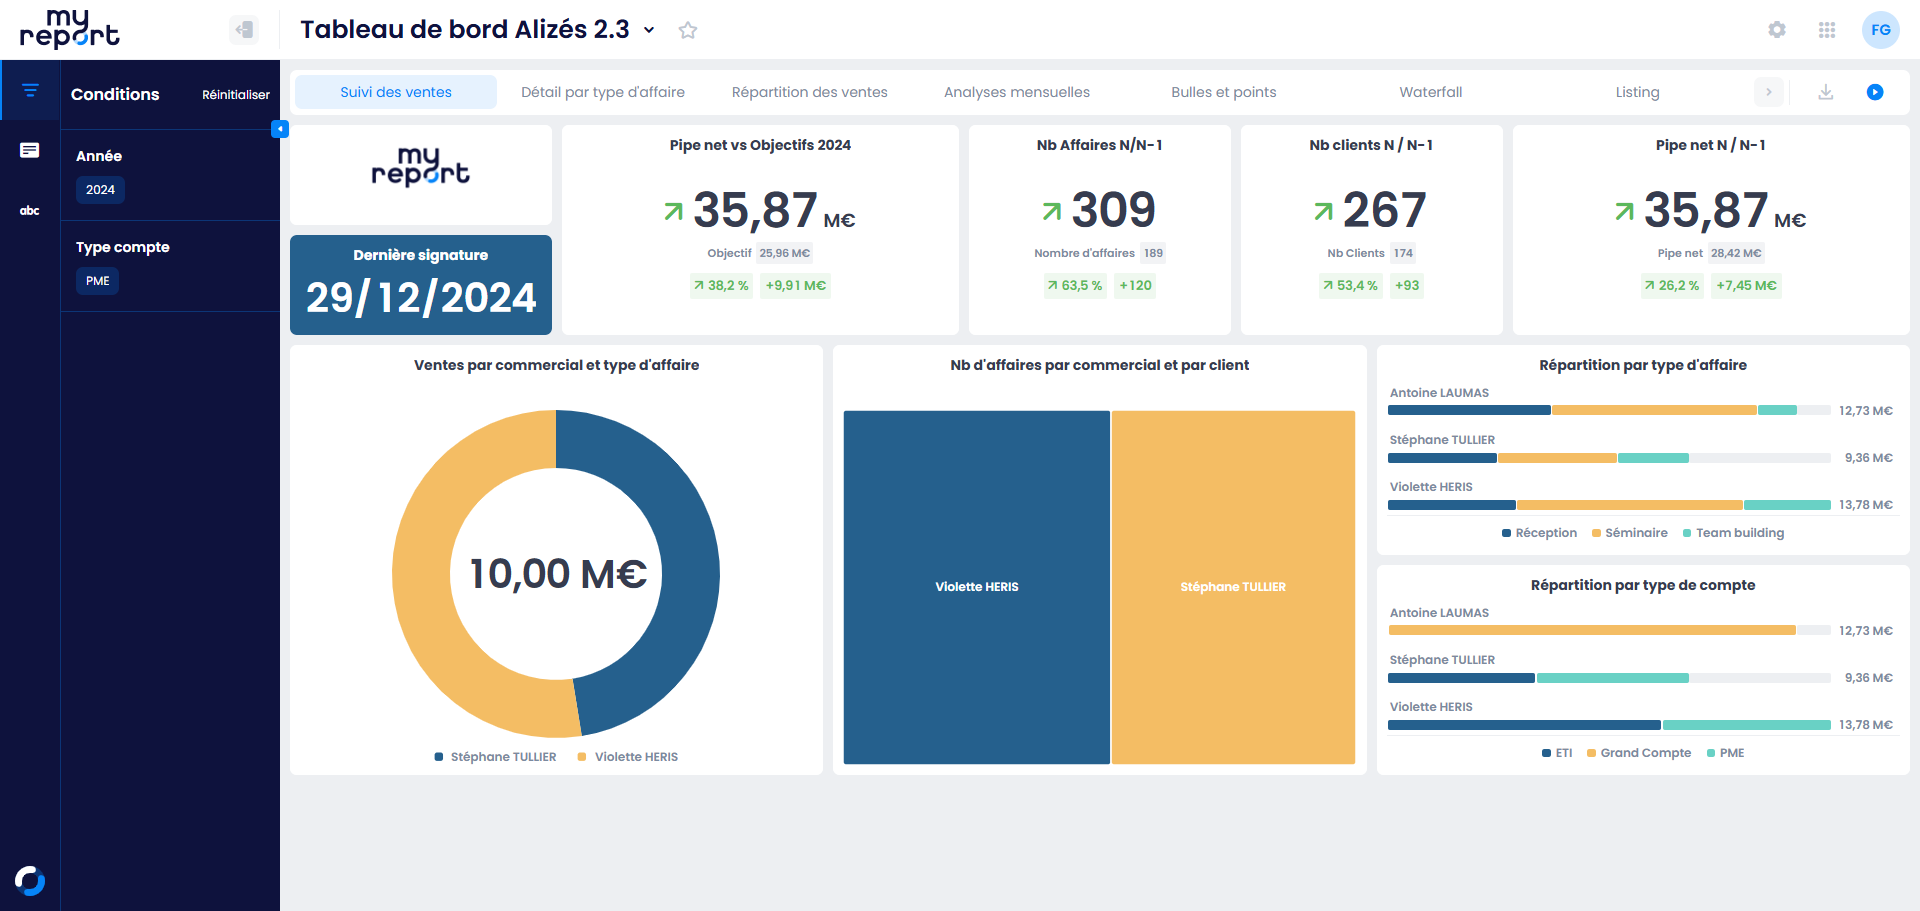Open the comments panel icon in sidebar
Image resolution: width=1920 pixels, height=911 pixels.
pyautogui.click(x=30, y=150)
